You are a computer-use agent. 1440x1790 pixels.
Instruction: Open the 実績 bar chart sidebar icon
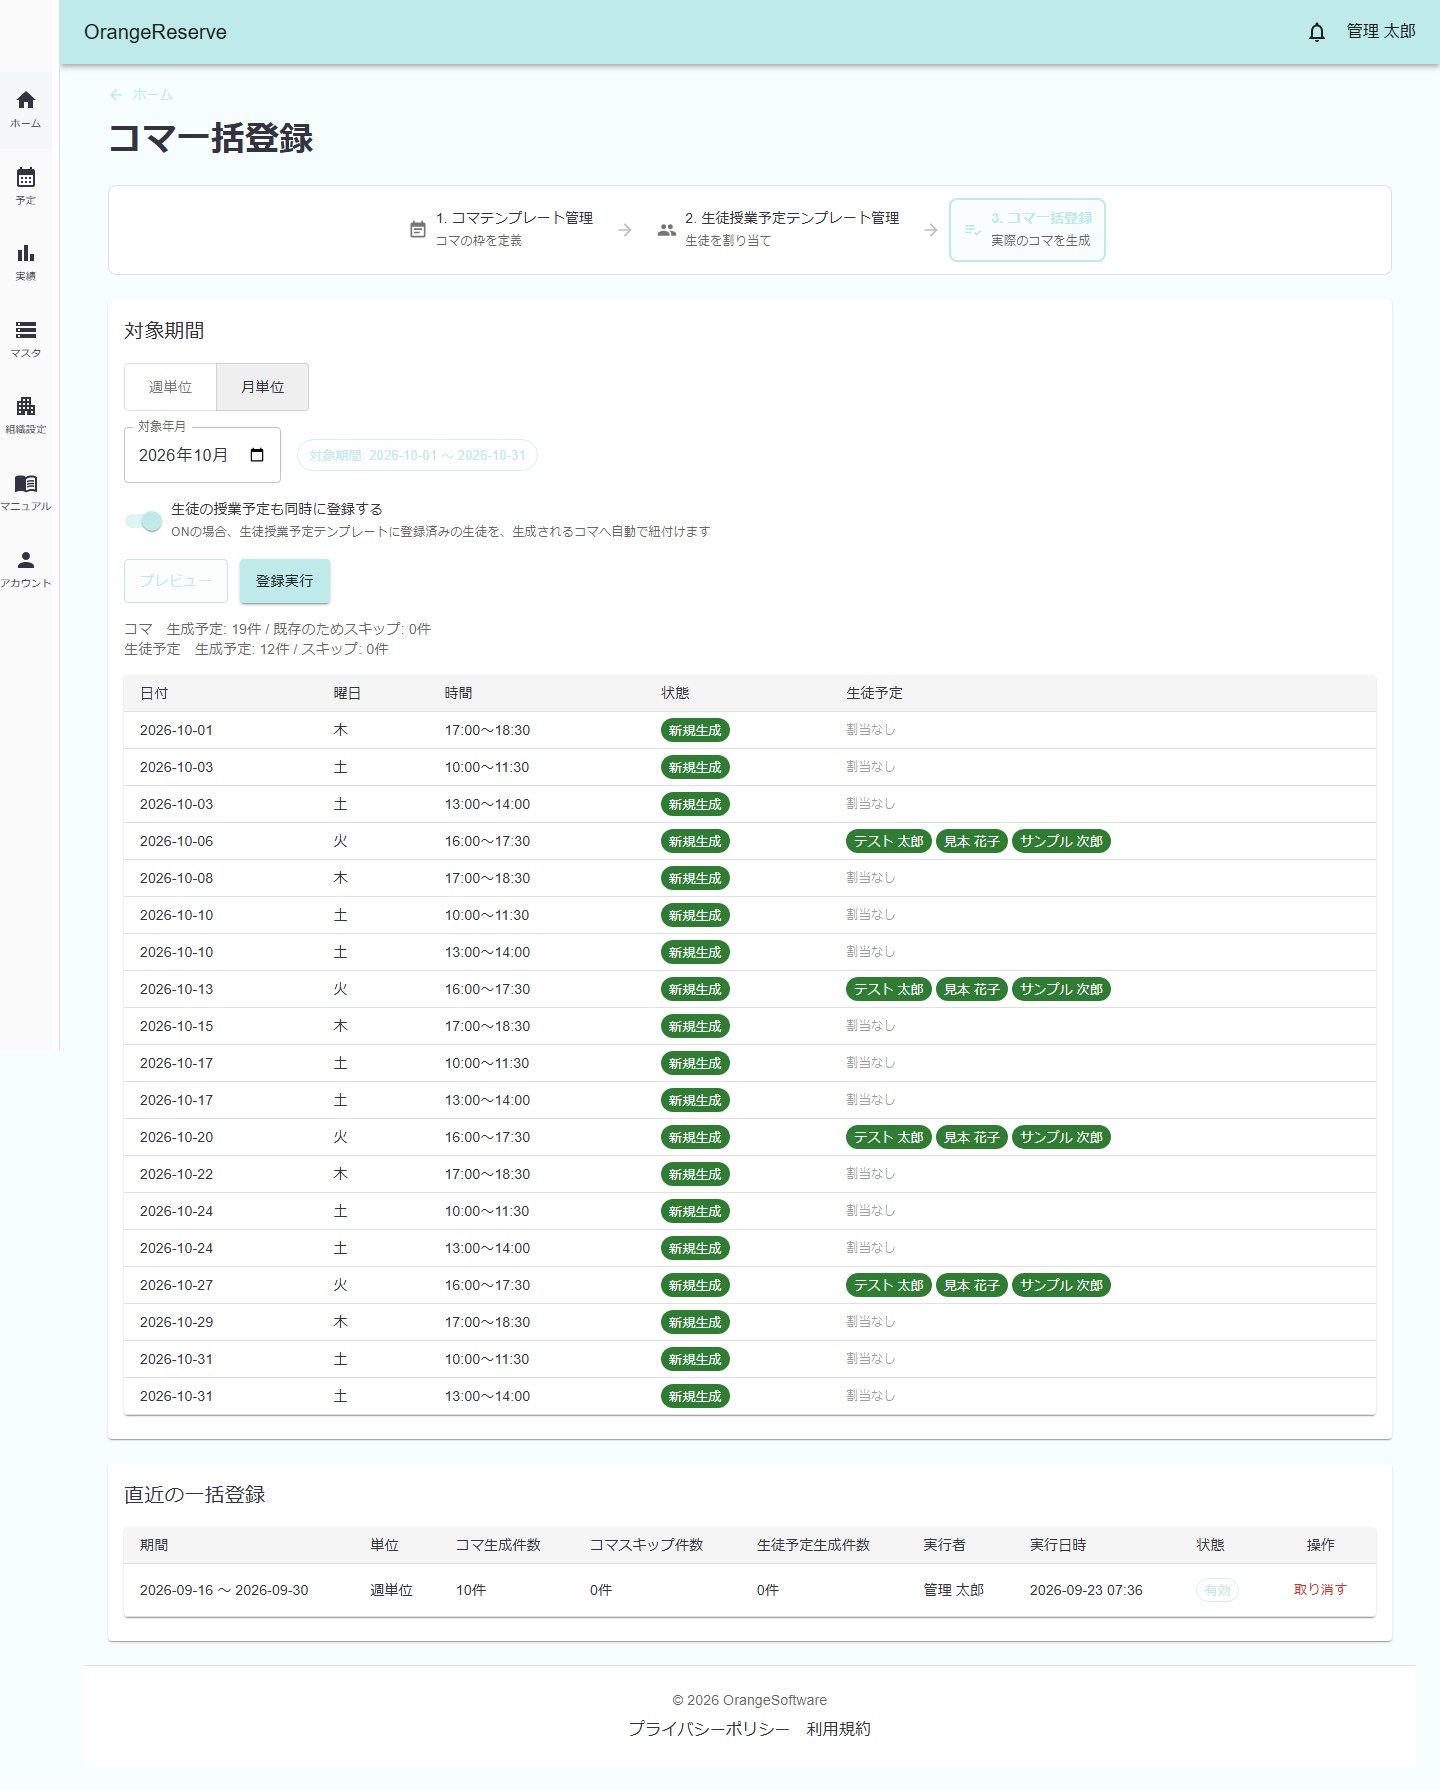(26, 253)
